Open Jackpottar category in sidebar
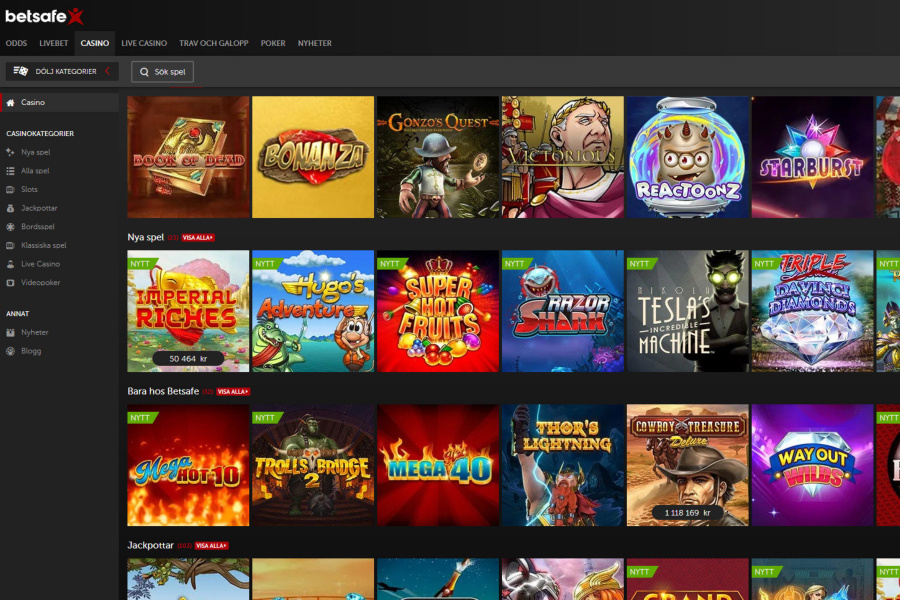 click(39, 208)
